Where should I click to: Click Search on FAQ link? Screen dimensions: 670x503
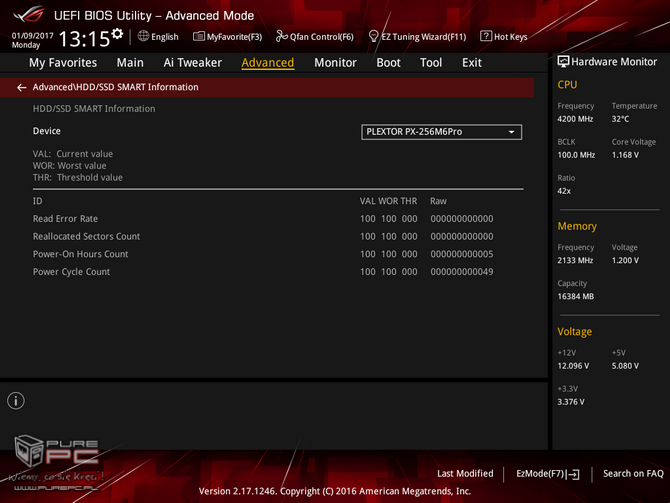[x=633, y=474]
